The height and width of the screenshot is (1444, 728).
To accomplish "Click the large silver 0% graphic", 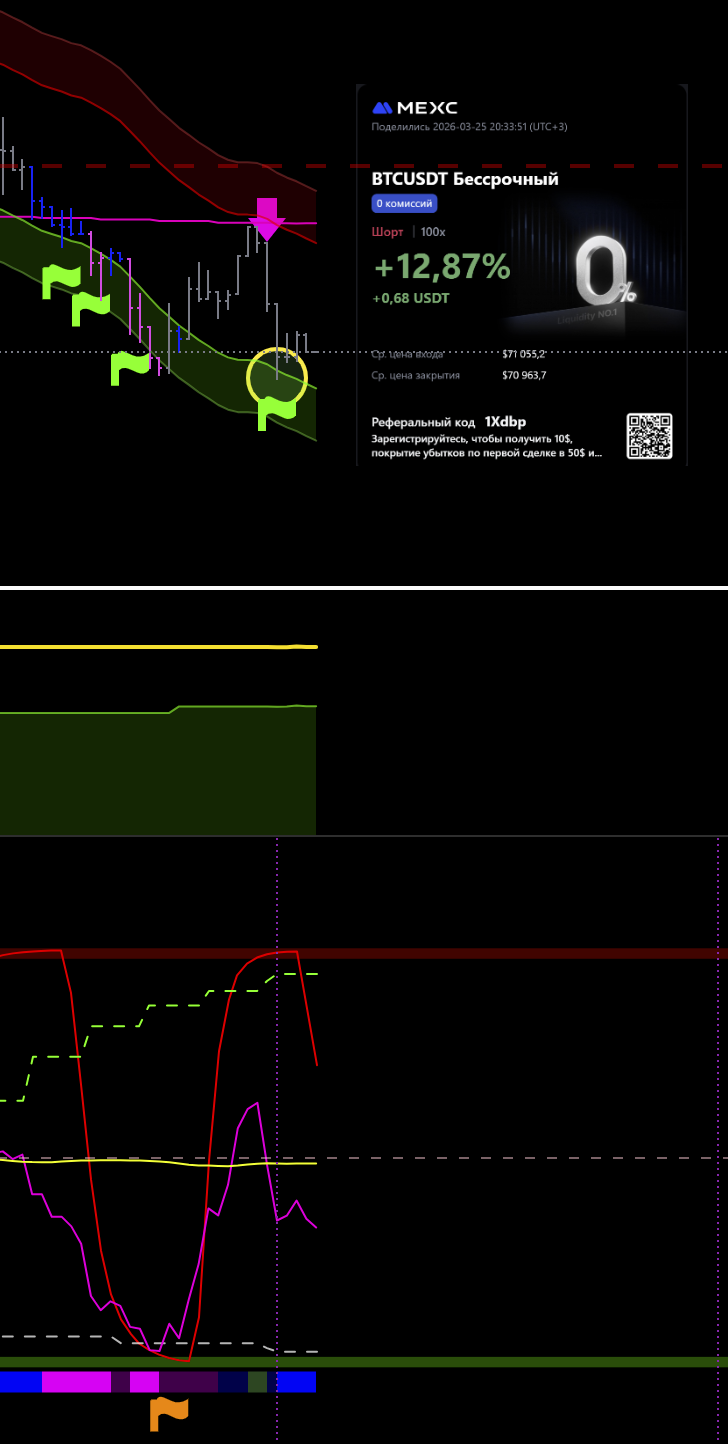I will click(604, 274).
